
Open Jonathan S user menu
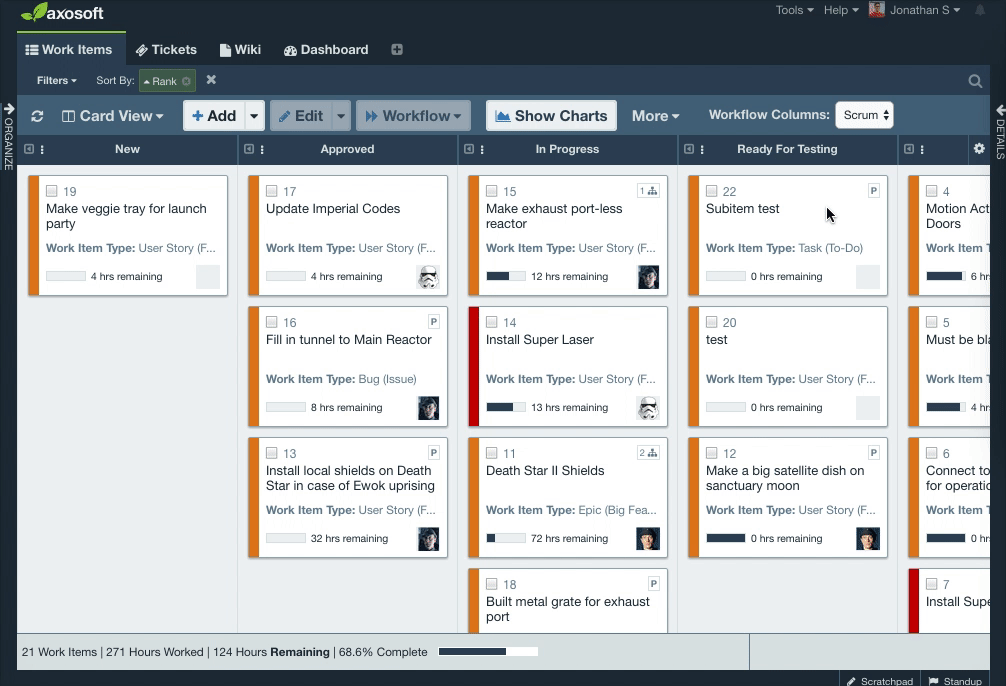(x=925, y=10)
